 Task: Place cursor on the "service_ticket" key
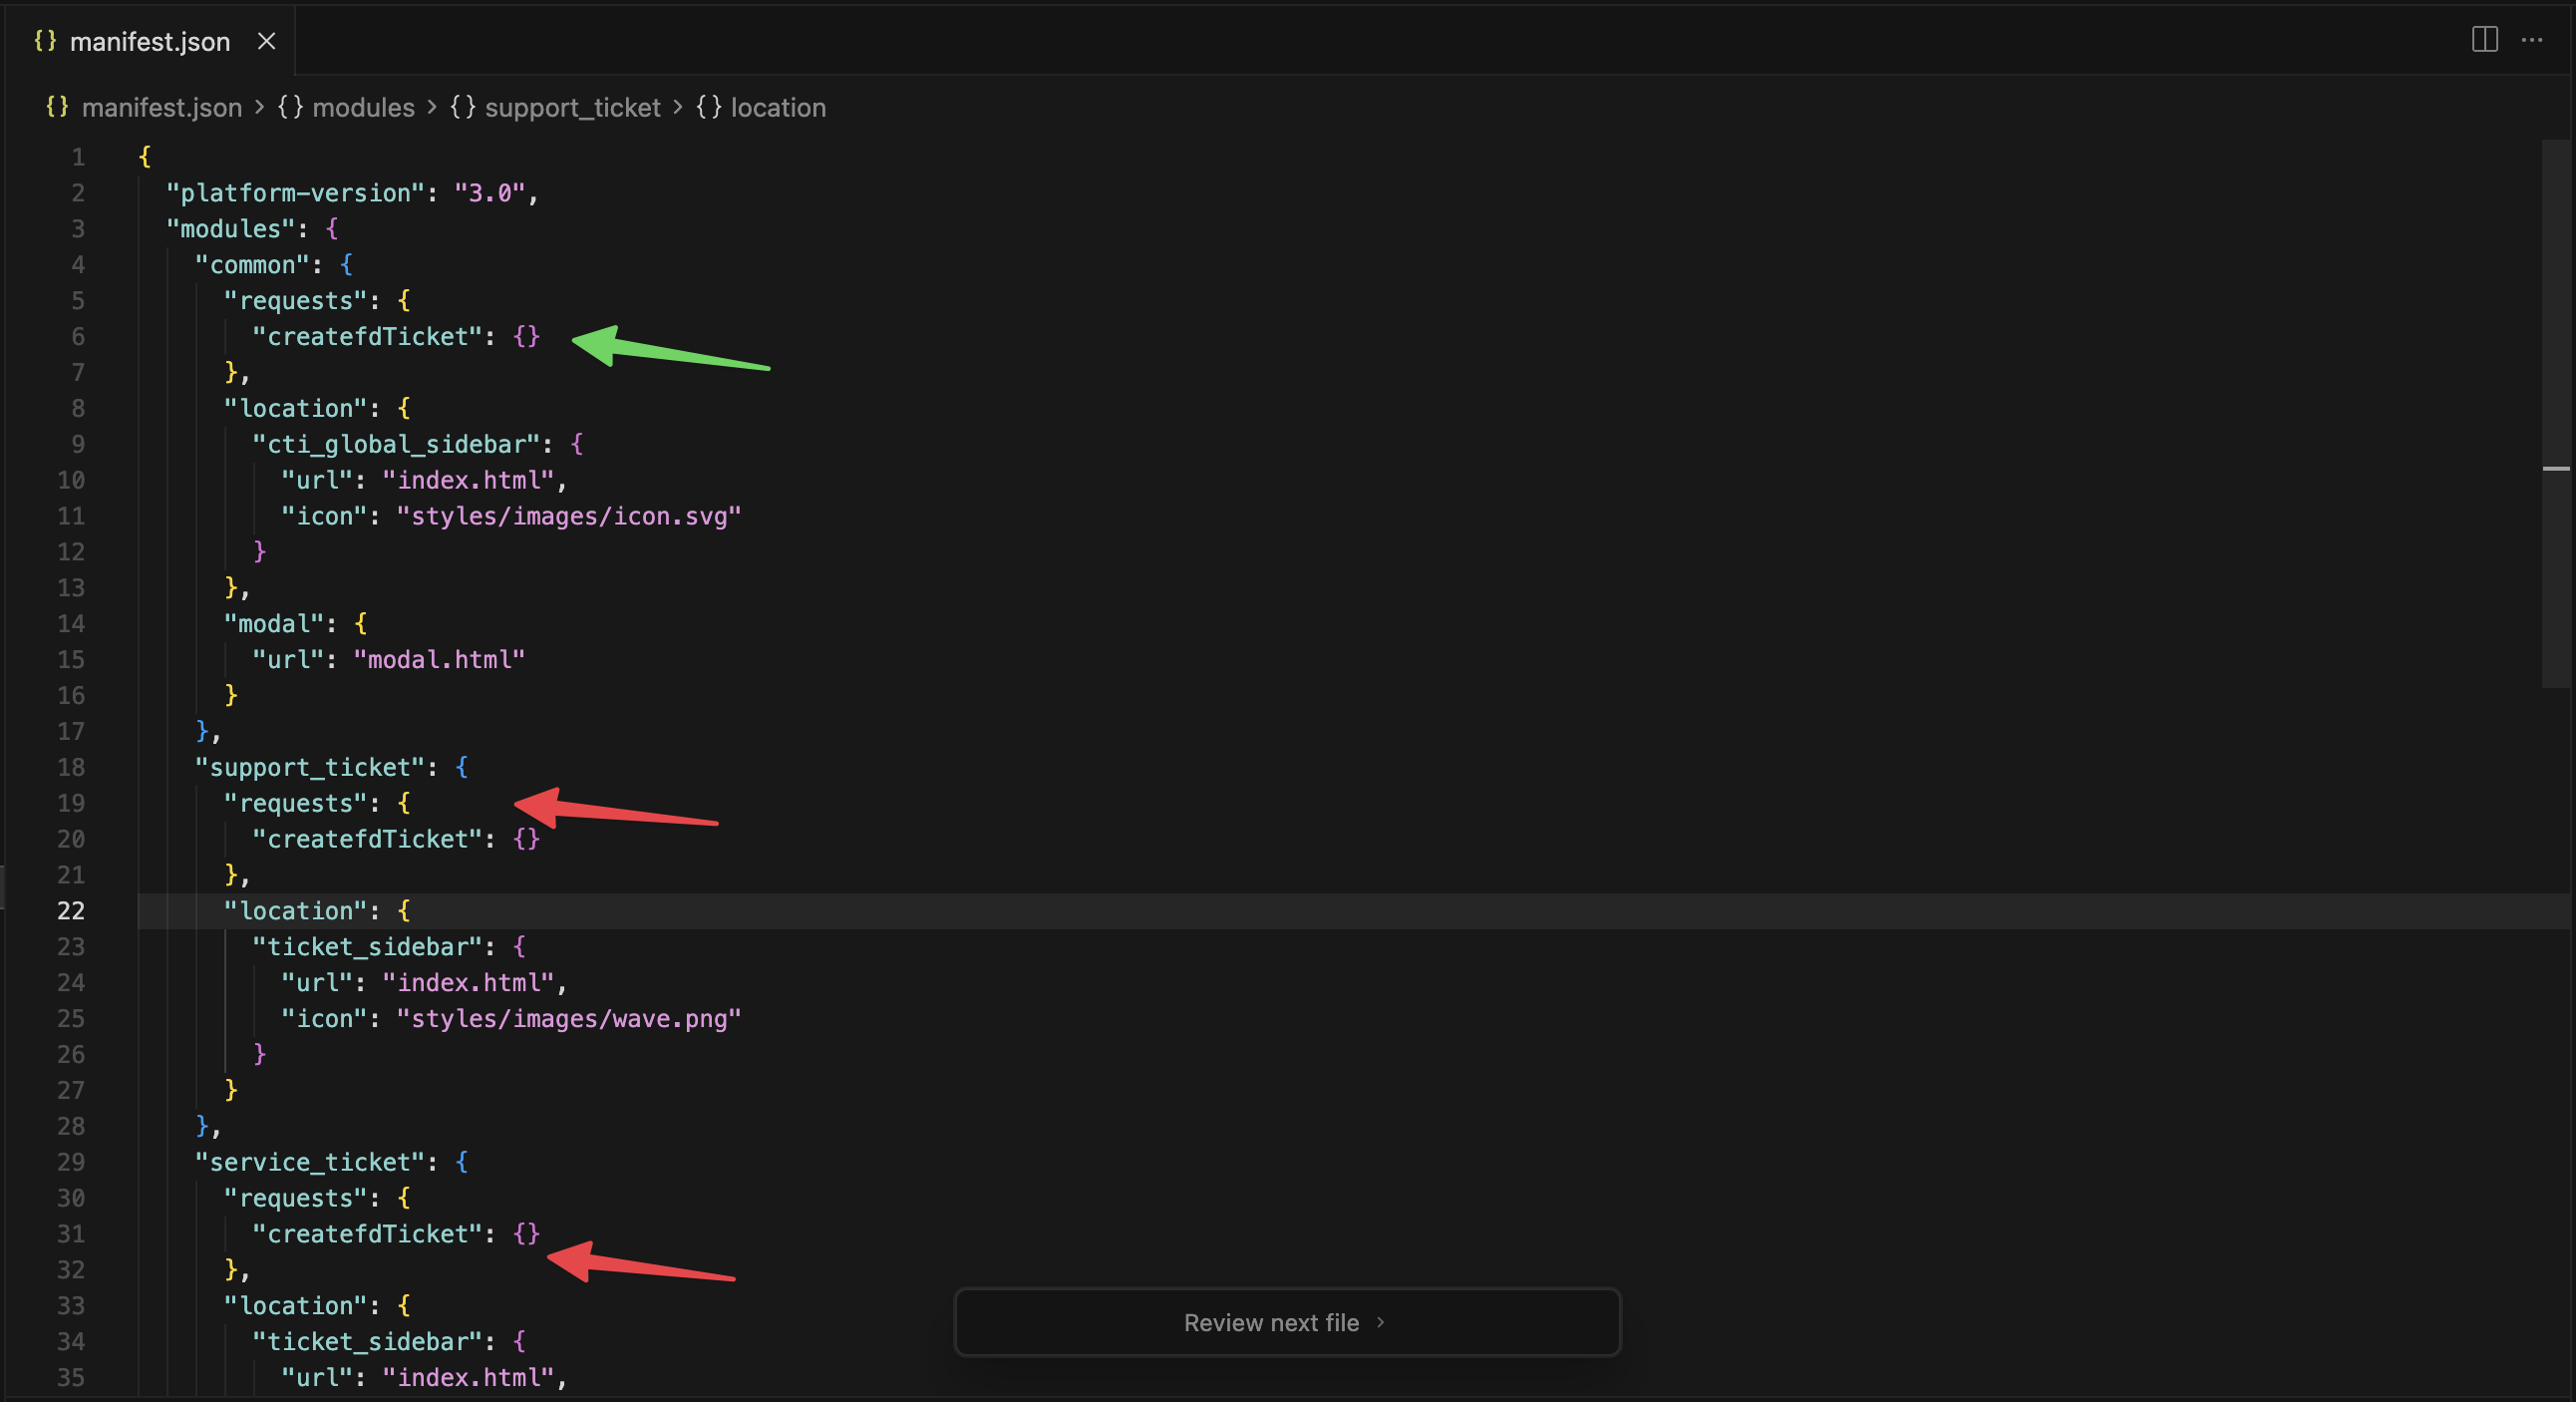click(310, 1162)
